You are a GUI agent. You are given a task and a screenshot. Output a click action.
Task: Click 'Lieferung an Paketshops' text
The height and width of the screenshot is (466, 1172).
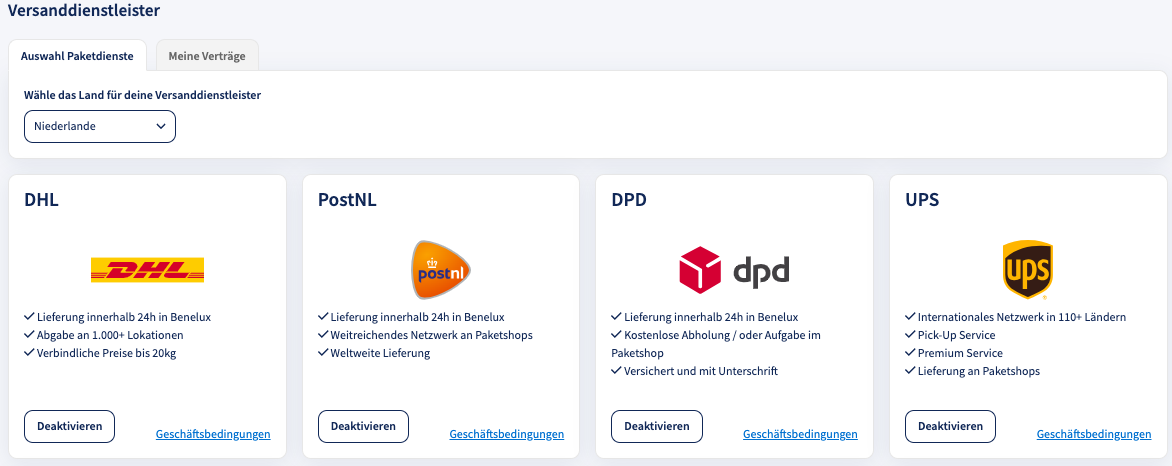[x=978, y=371]
